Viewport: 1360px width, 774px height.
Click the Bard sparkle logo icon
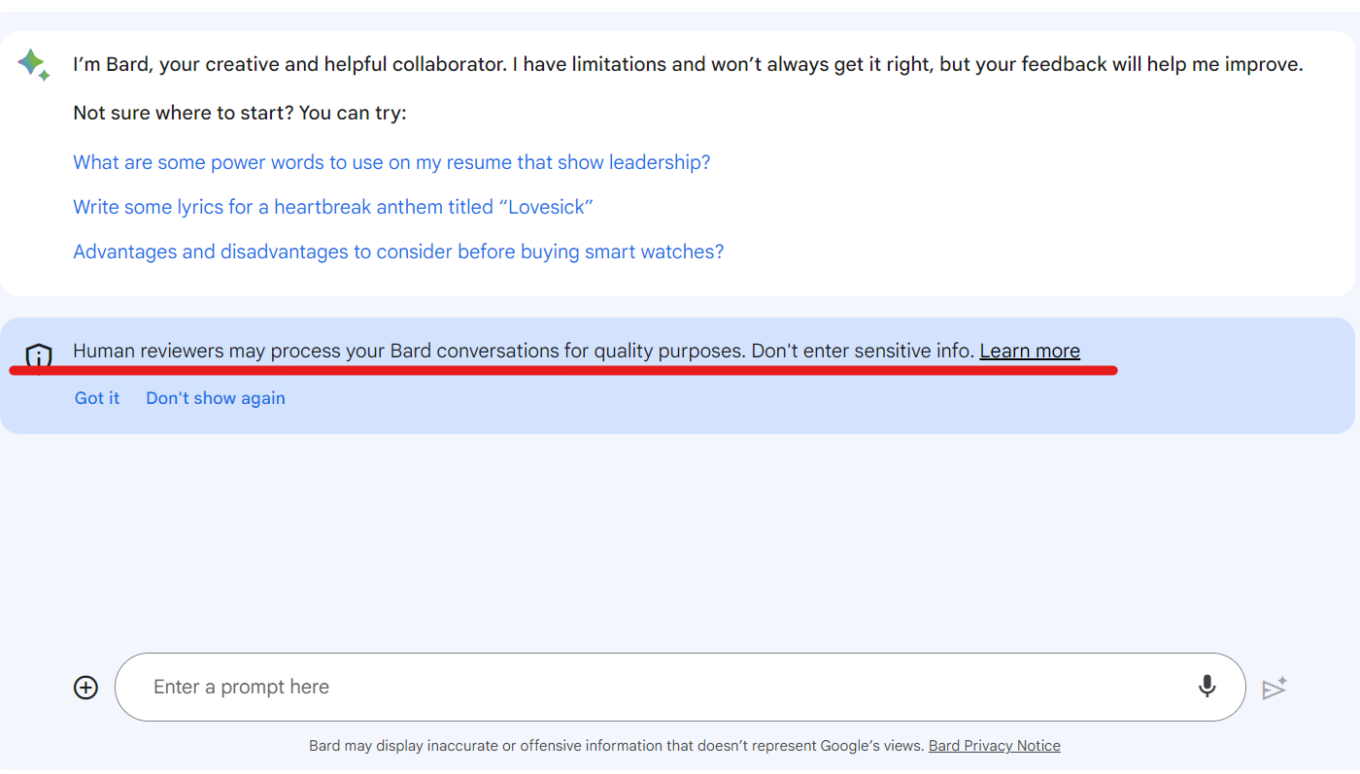click(33, 64)
